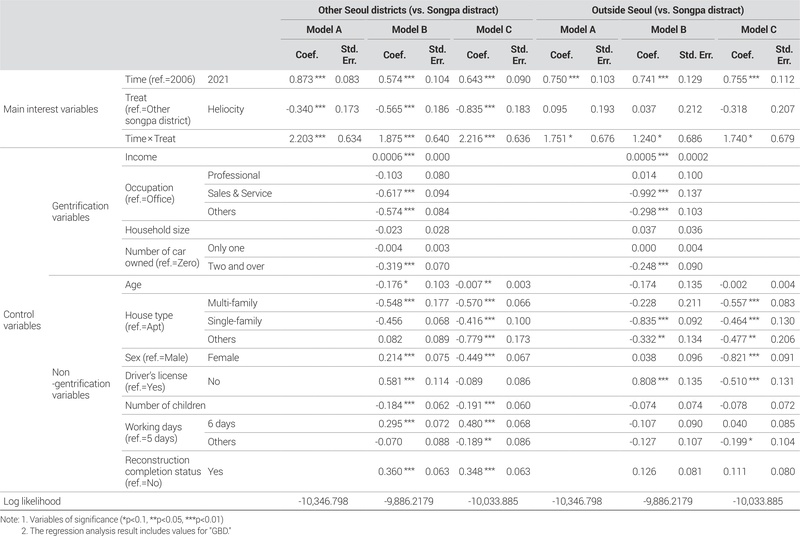Click the "Reconstruction completion status" row label

click(160, 468)
